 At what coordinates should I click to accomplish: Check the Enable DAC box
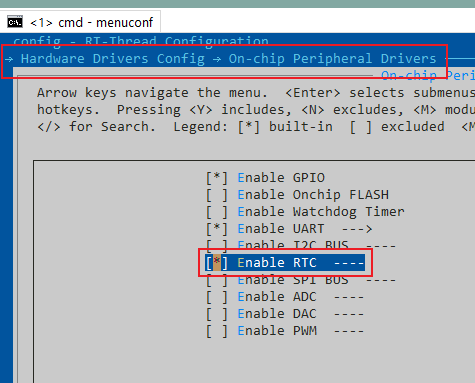[217, 314]
